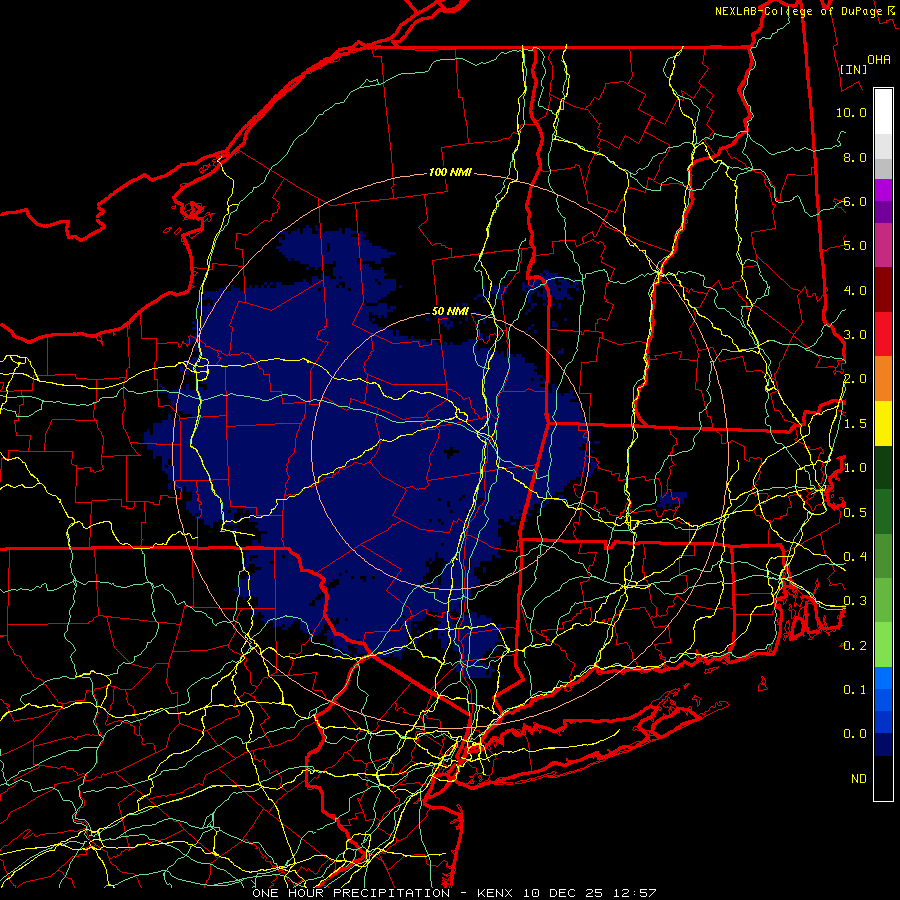
Task: Click the 0.0 legend value
Action: (x=855, y=734)
